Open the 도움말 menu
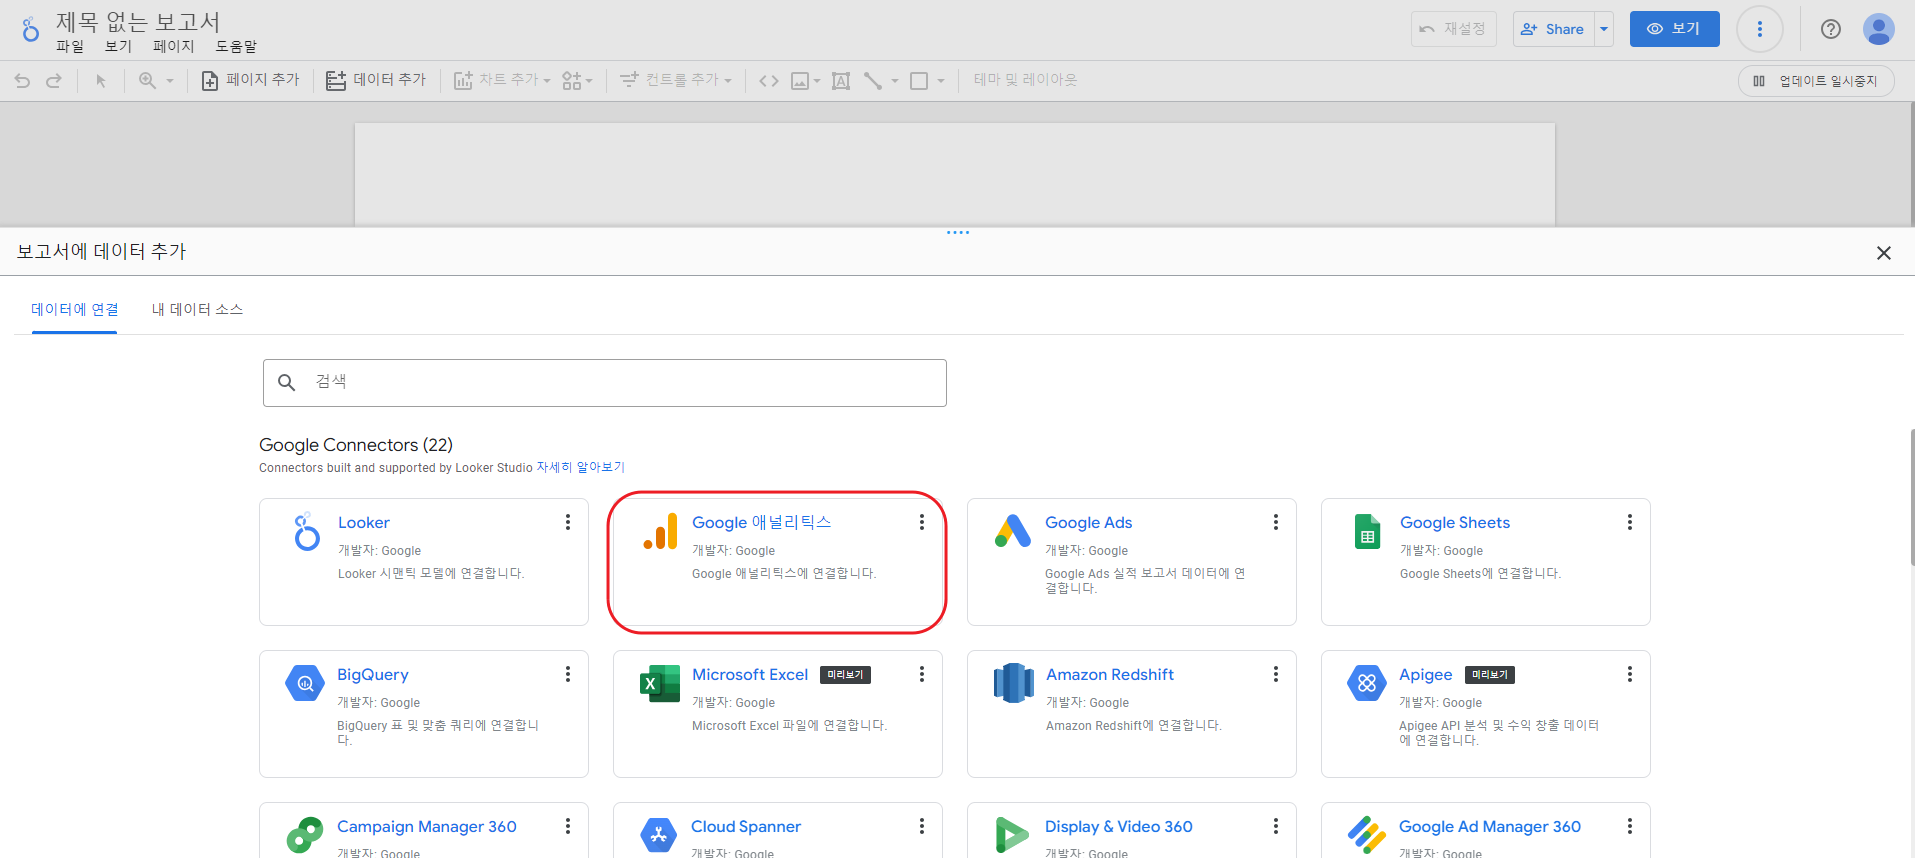Image resolution: width=1915 pixels, height=865 pixels. click(236, 46)
